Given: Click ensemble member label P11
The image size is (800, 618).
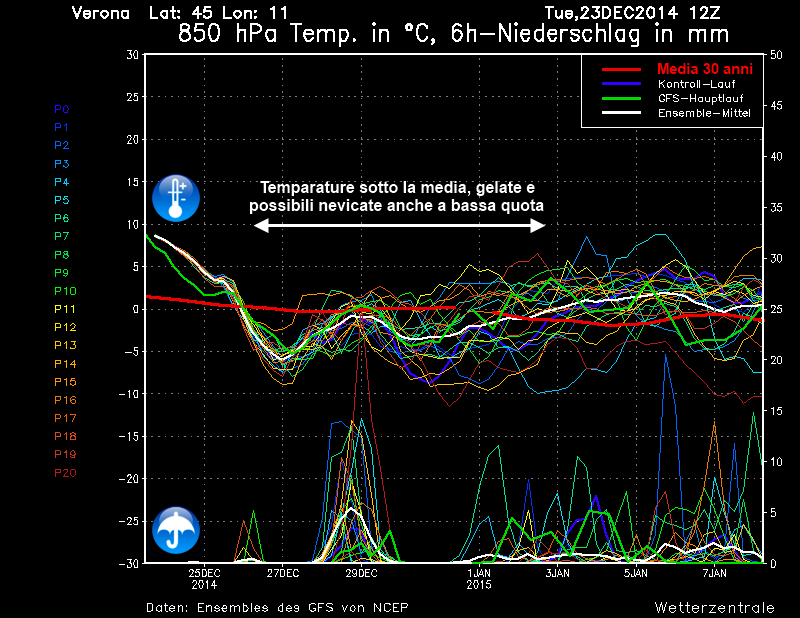Looking at the screenshot, I should (x=65, y=309).
